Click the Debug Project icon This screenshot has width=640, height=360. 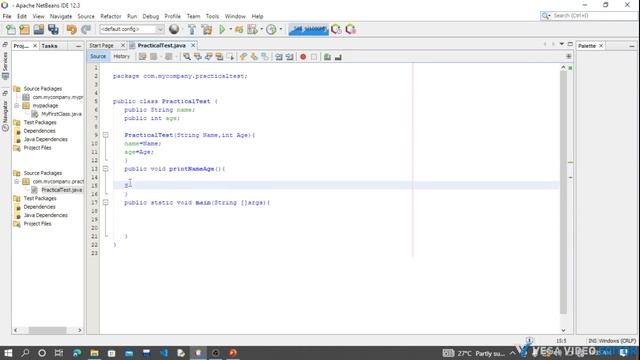pos(239,29)
